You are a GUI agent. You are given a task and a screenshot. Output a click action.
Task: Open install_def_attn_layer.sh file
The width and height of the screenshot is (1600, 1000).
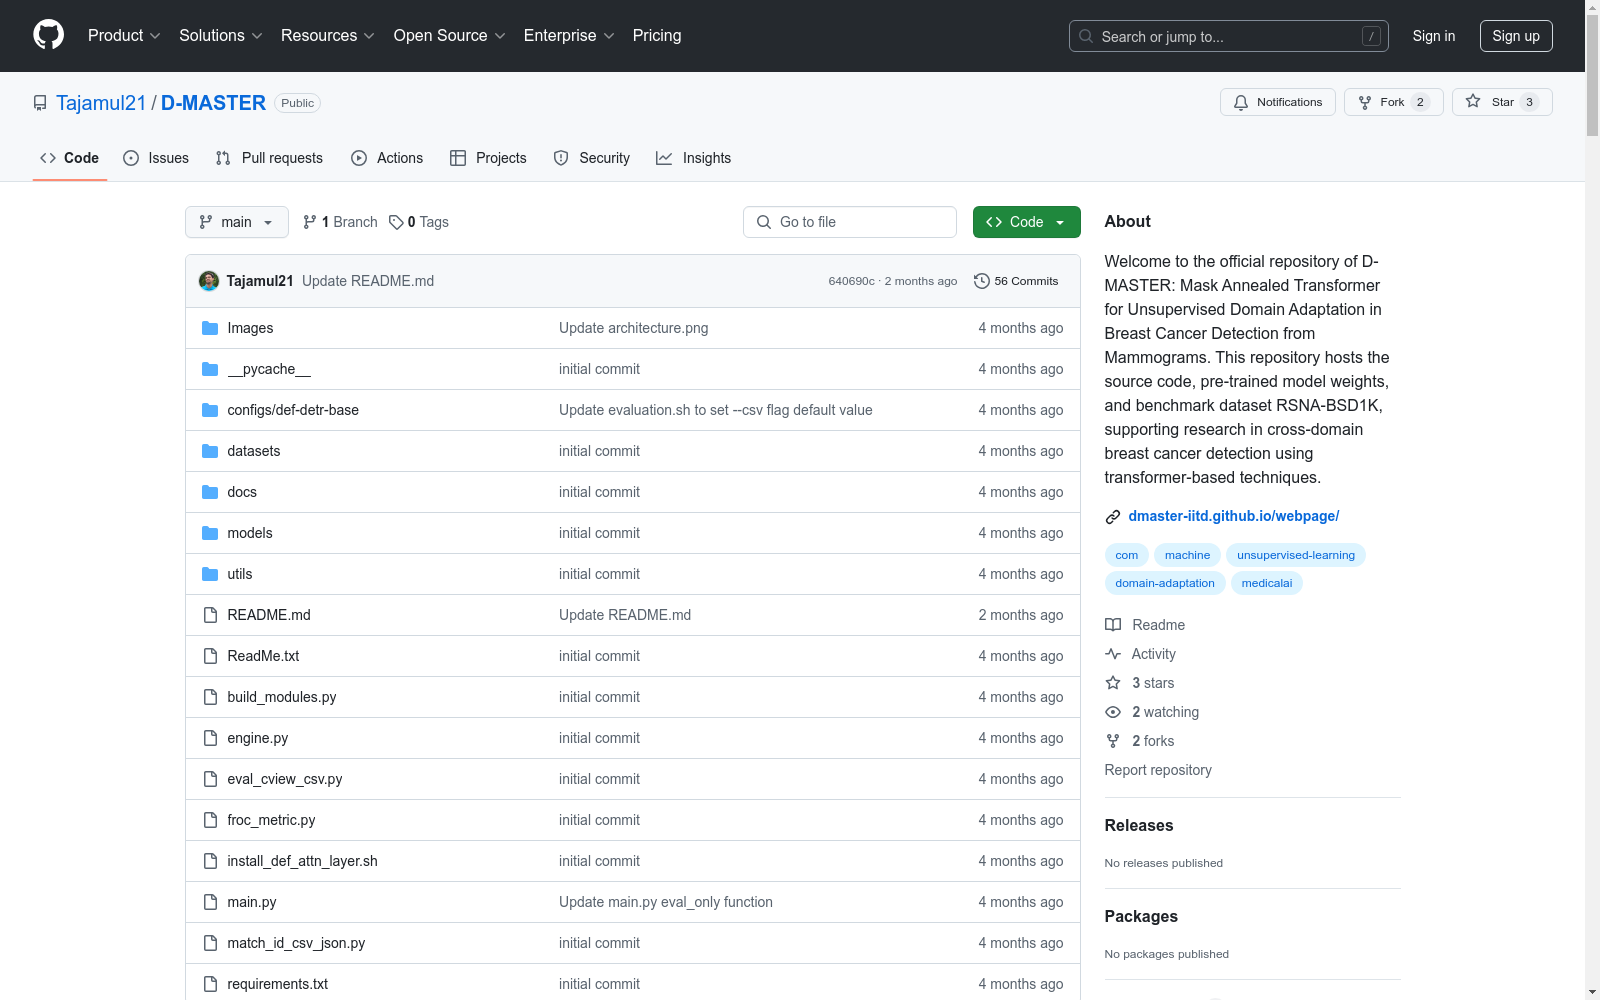click(x=302, y=861)
